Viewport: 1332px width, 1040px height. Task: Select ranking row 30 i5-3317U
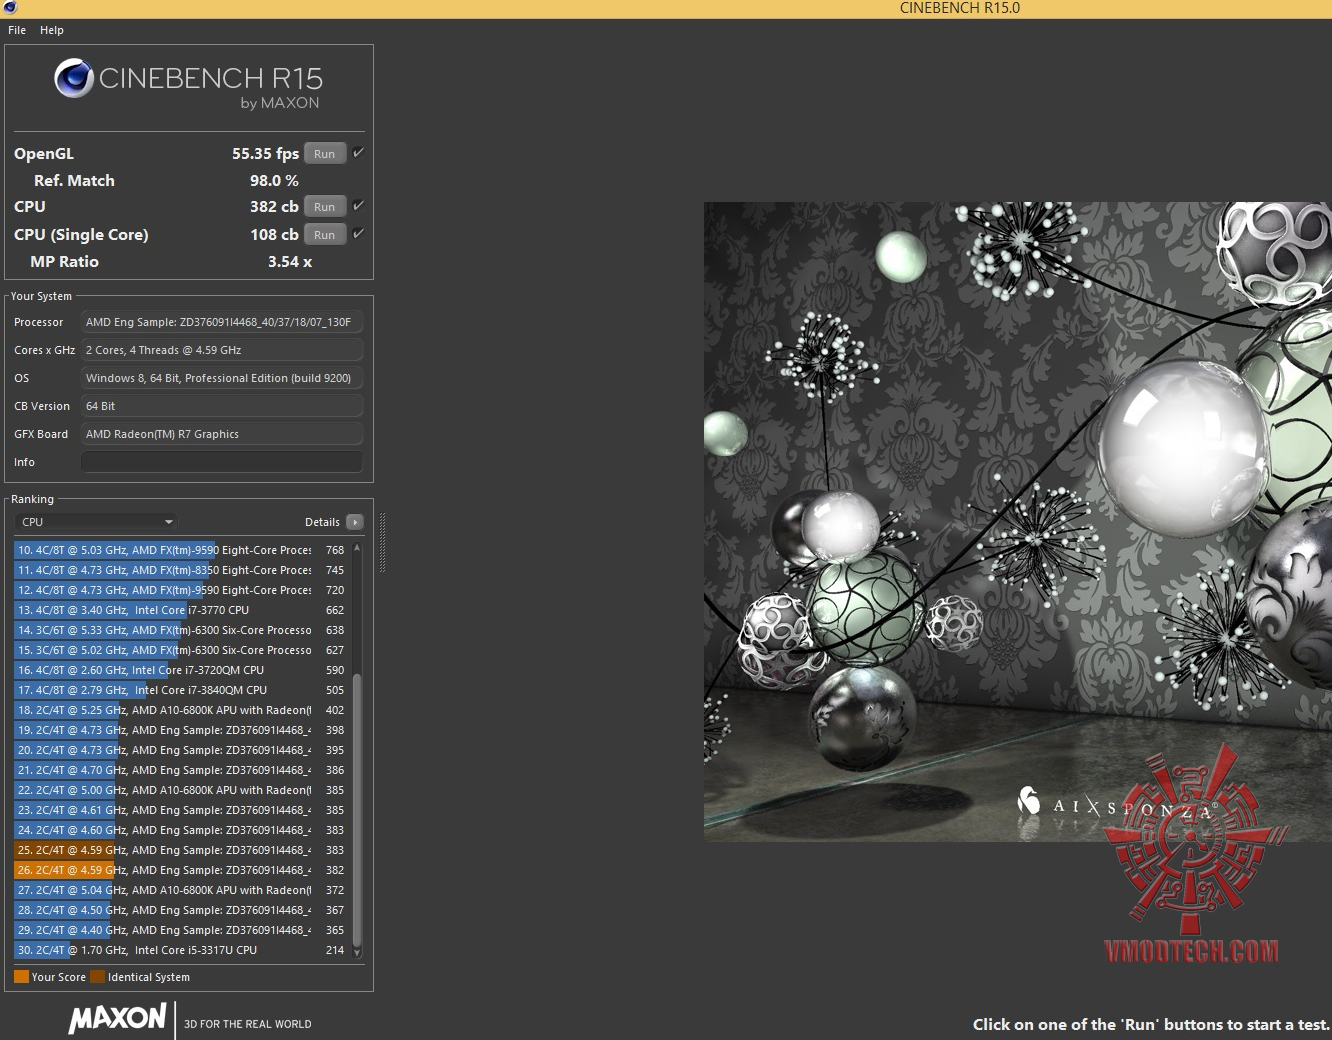181,950
